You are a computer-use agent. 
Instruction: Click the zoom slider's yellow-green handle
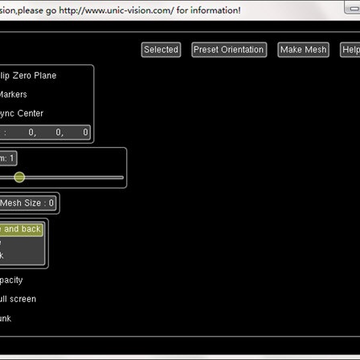coord(19,177)
